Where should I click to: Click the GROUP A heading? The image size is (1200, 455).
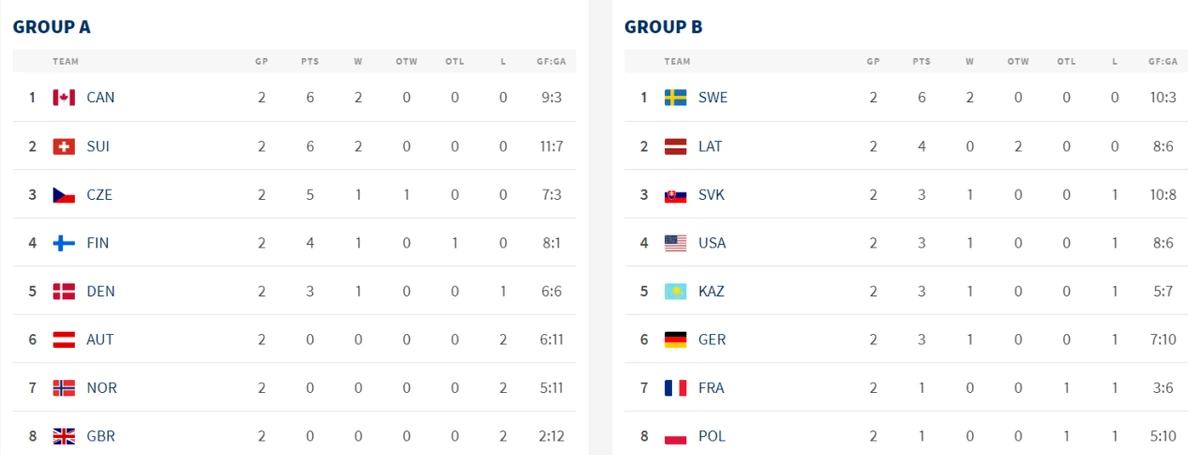pyautogui.click(x=52, y=27)
